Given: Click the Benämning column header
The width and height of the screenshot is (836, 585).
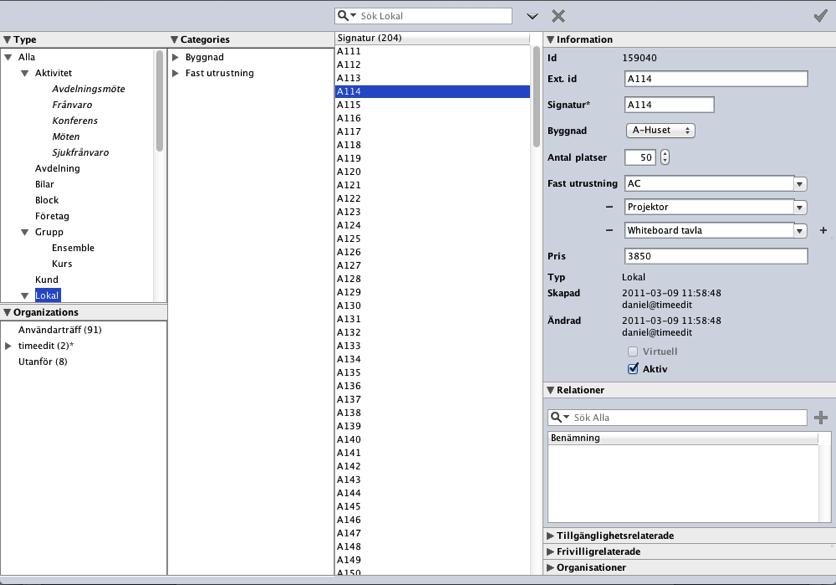Looking at the screenshot, I should click(683, 438).
